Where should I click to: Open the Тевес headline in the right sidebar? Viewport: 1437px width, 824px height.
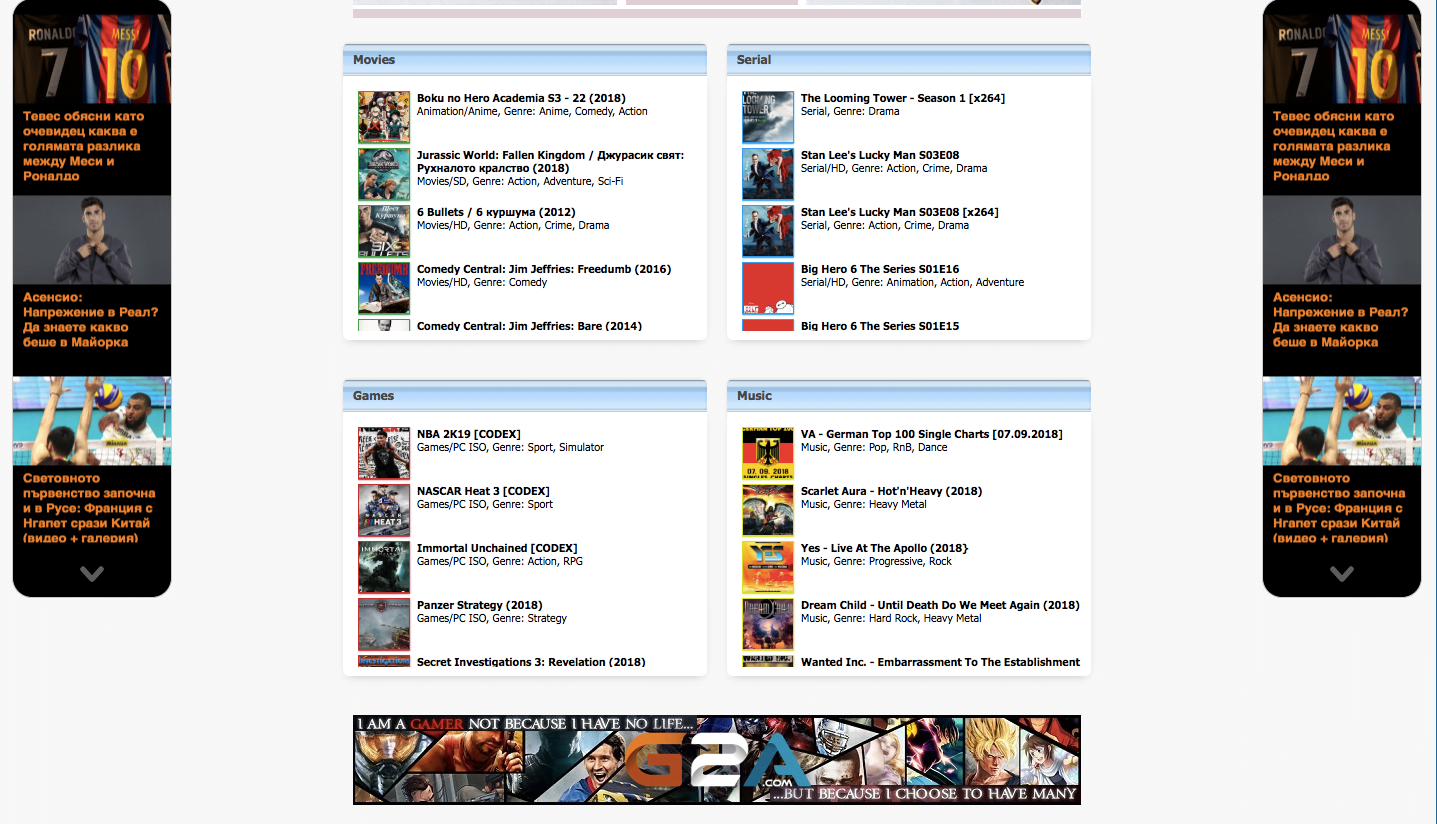click(1334, 146)
